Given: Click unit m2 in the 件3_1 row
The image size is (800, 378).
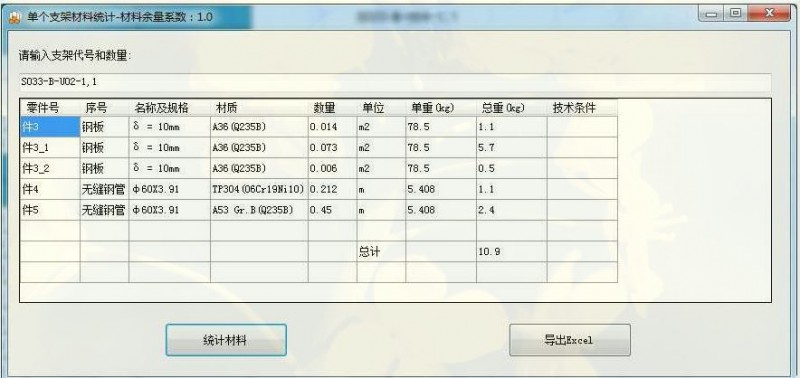Looking at the screenshot, I should tap(381, 148).
